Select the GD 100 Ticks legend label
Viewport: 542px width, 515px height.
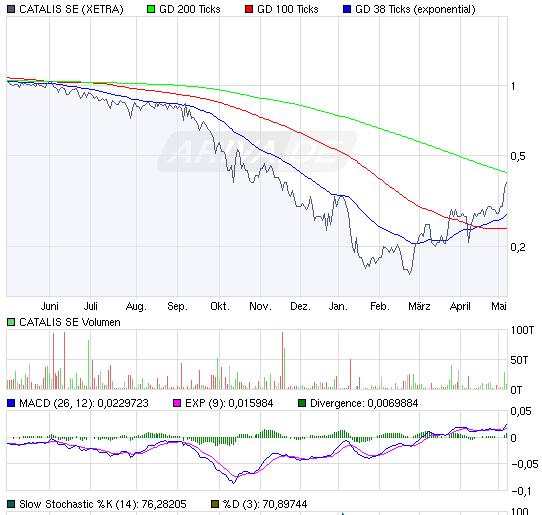(288, 9)
